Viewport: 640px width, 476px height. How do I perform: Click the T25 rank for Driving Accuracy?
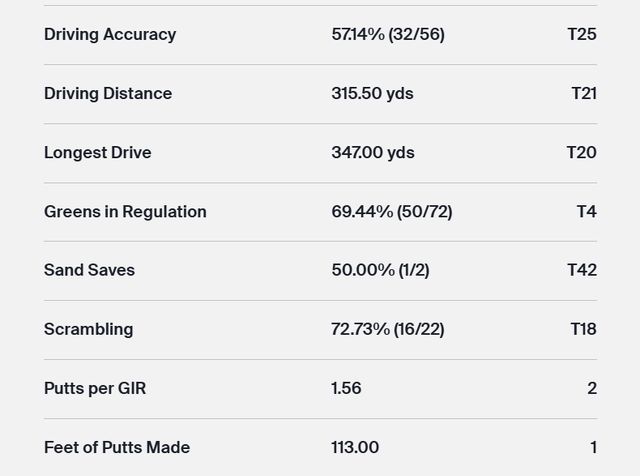581,34
